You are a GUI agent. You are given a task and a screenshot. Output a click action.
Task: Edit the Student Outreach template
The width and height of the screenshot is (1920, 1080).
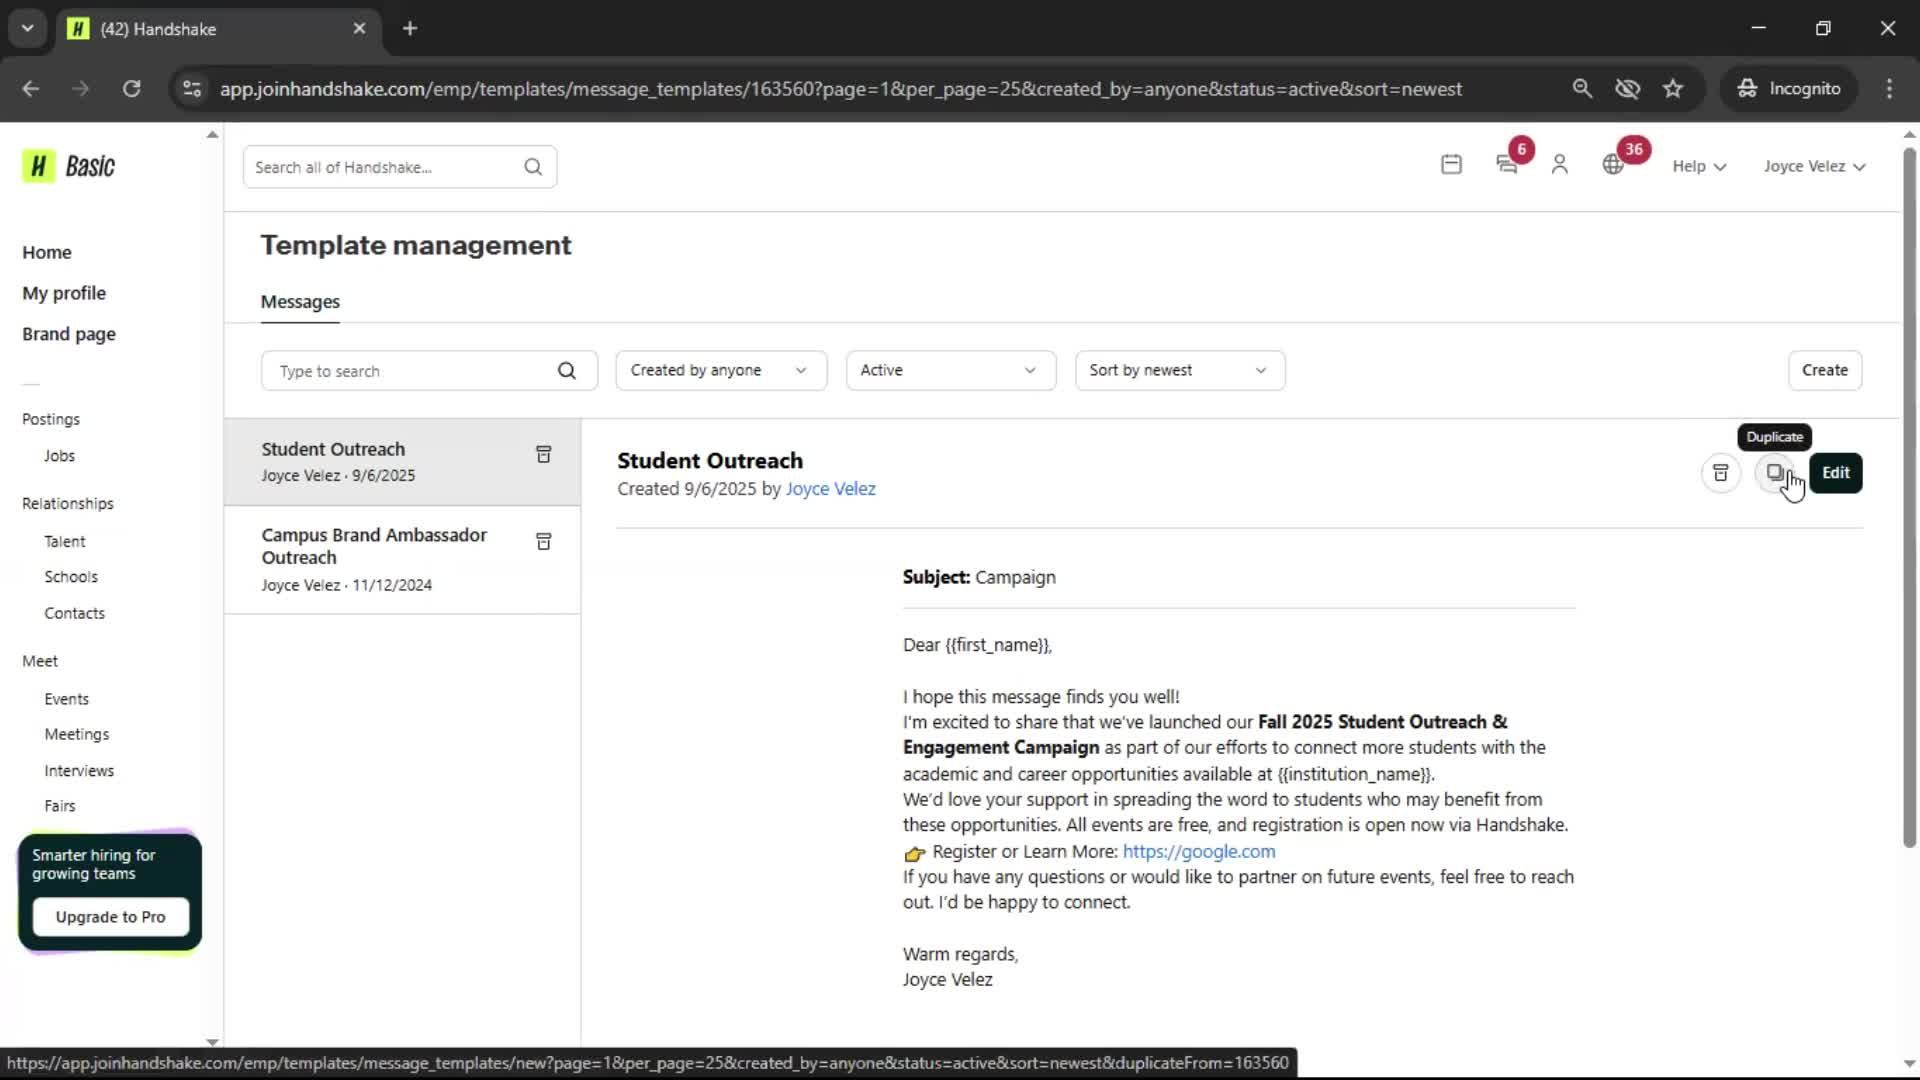pyautogui.click(x=1835, y=473)
